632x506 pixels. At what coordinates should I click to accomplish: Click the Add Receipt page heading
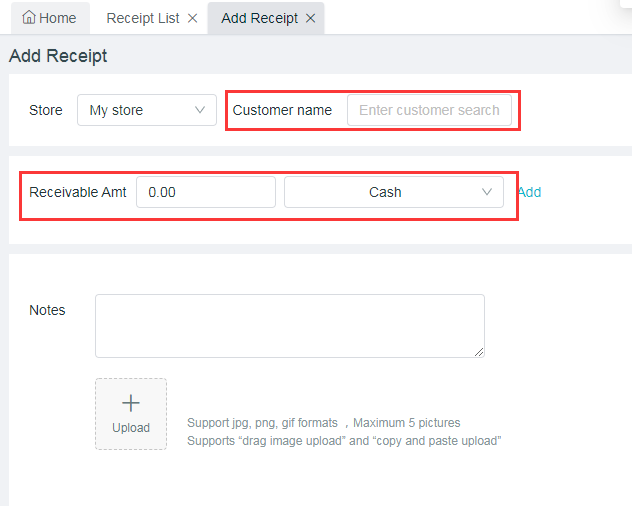point(58,56)
